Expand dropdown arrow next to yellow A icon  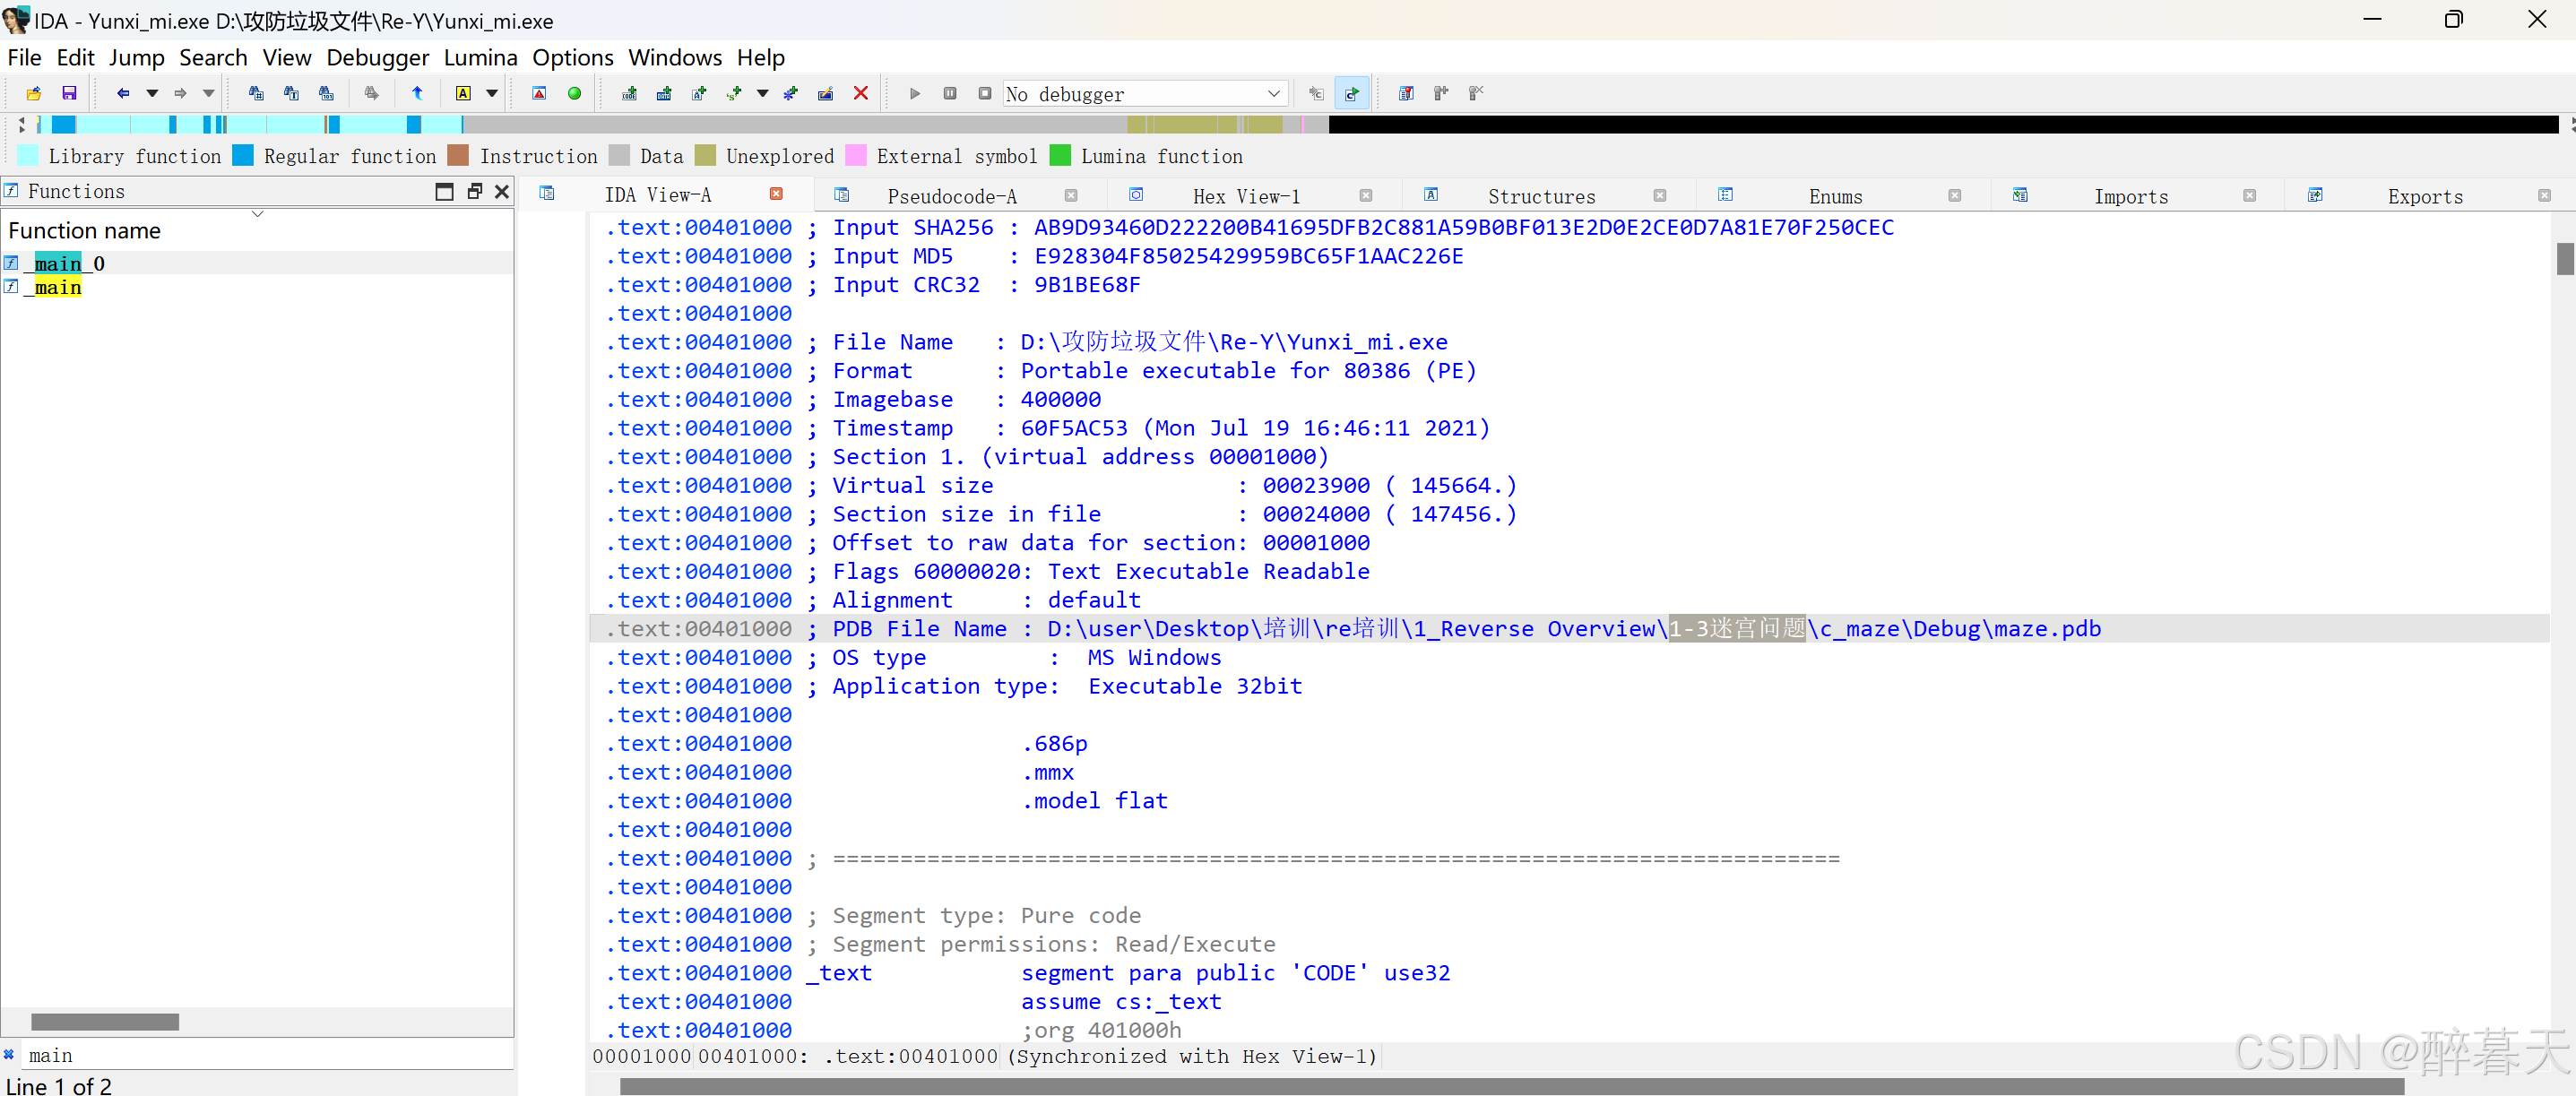pyautogui.click(x=492, y=94)
